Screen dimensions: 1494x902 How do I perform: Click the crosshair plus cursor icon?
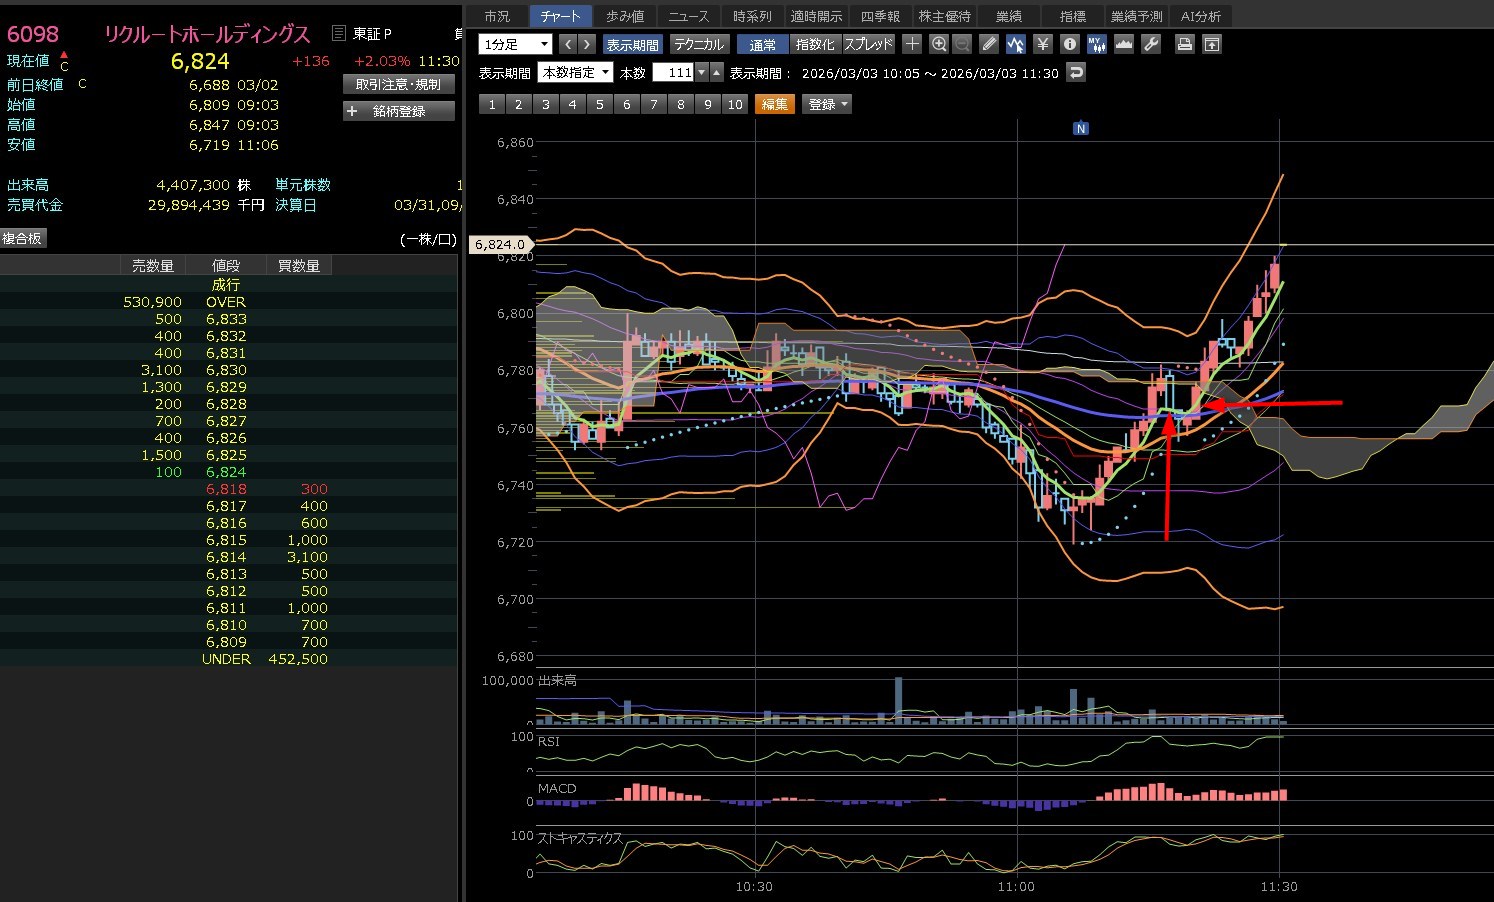pos(912,44)
